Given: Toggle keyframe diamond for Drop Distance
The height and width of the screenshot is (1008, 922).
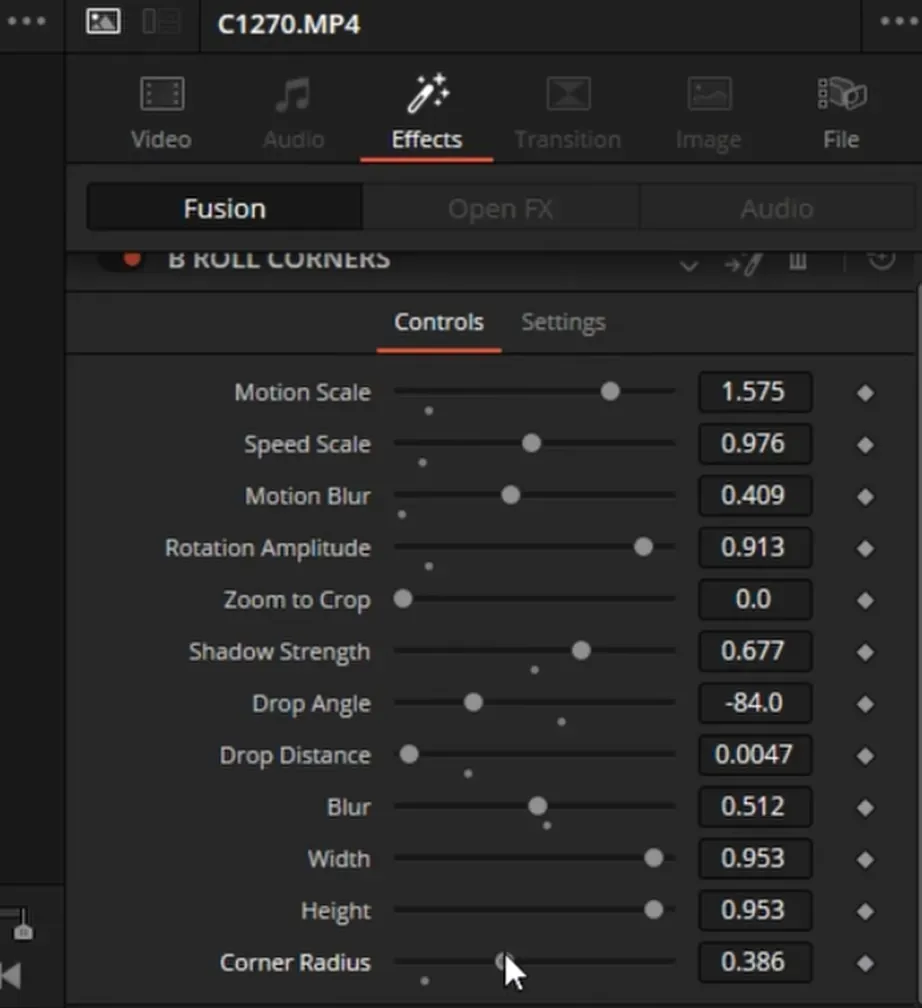Looking at the screenshot, I should click(865, 756).
